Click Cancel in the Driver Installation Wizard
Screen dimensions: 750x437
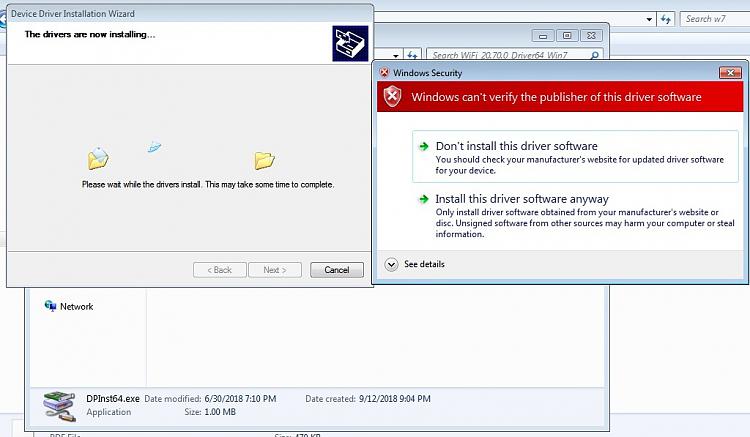(x=337, y=270)
